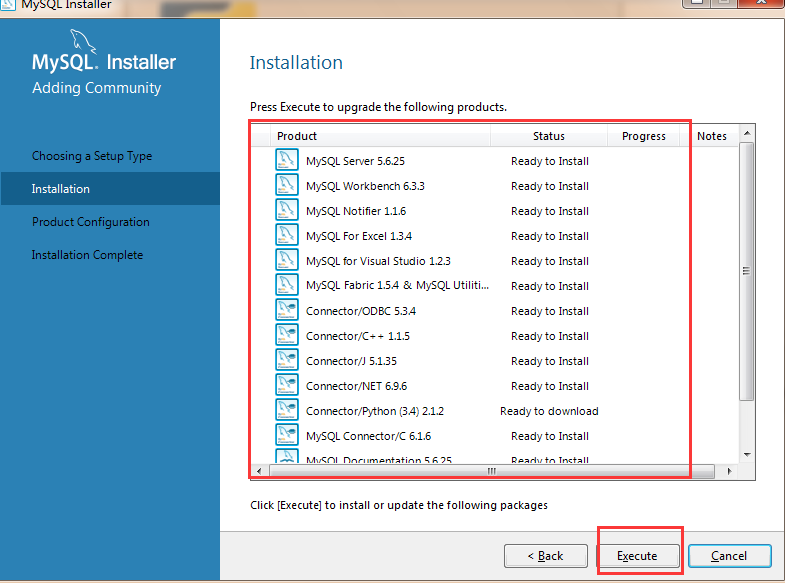The height and width of the screenshot is (583, 785).
Task: Go to Choosing a Setup Type step
Action: pyautogui.click(x=92, y=156)
